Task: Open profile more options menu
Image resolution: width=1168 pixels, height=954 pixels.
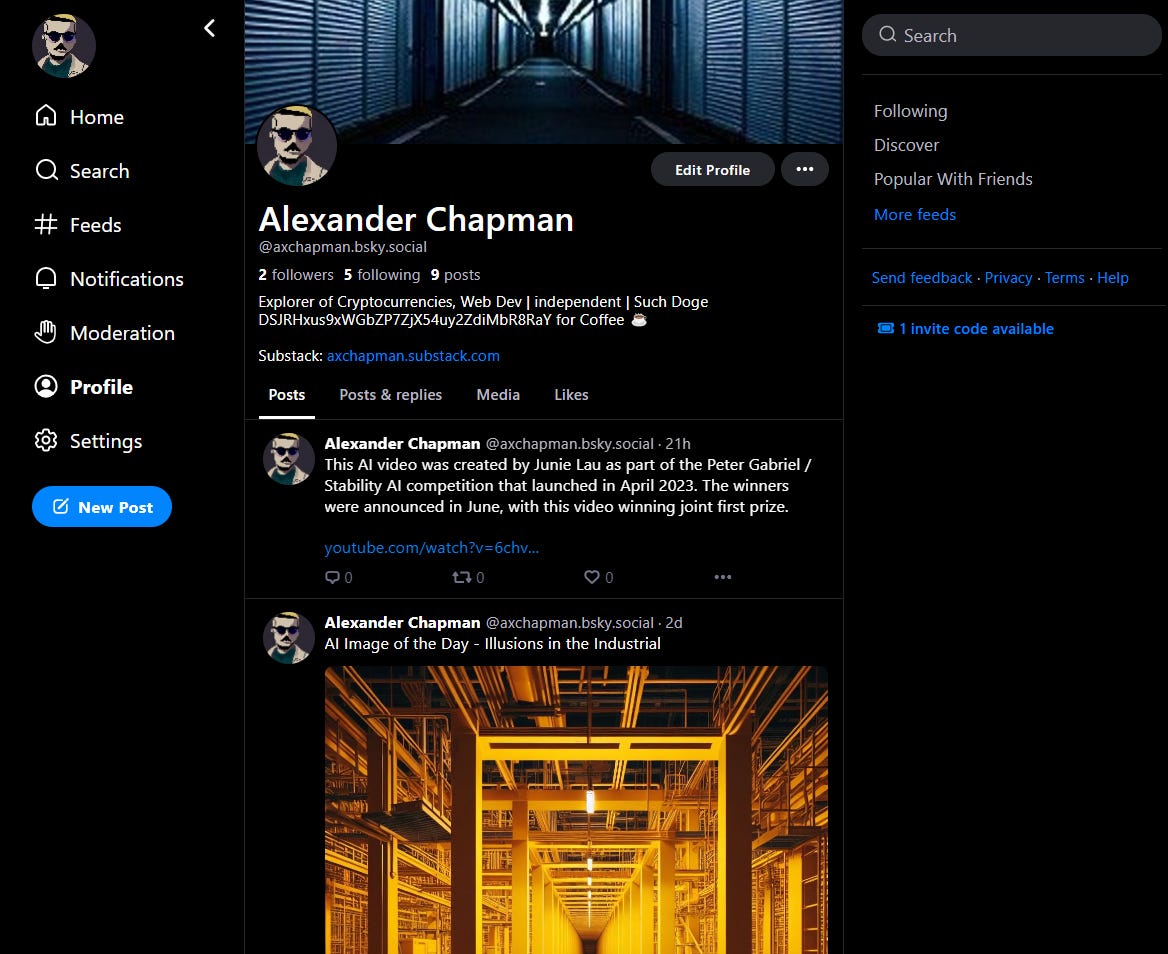Action: [x=804, y=169]
